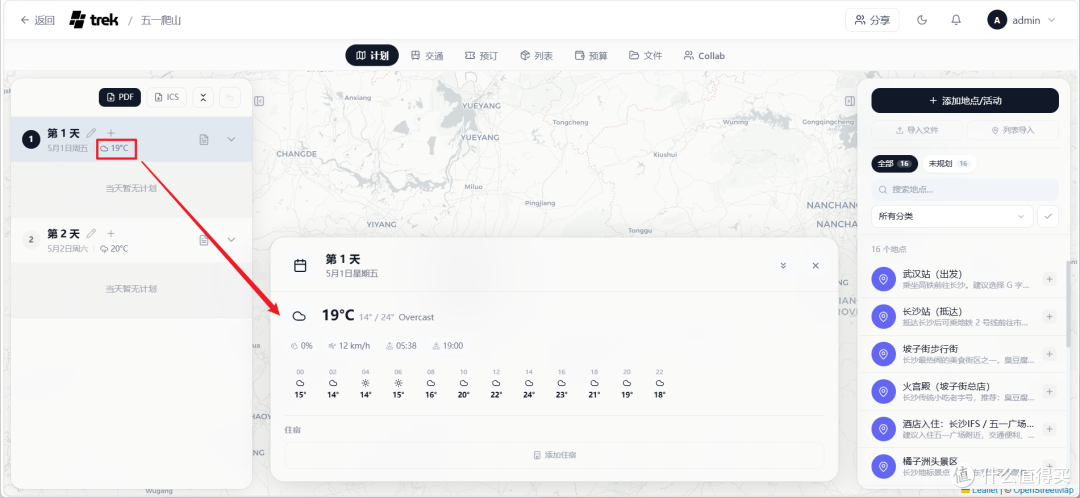This screenshot has width=1080, height=498.
Task: Go back using the 返回 arrow
Action: [37, 21]
